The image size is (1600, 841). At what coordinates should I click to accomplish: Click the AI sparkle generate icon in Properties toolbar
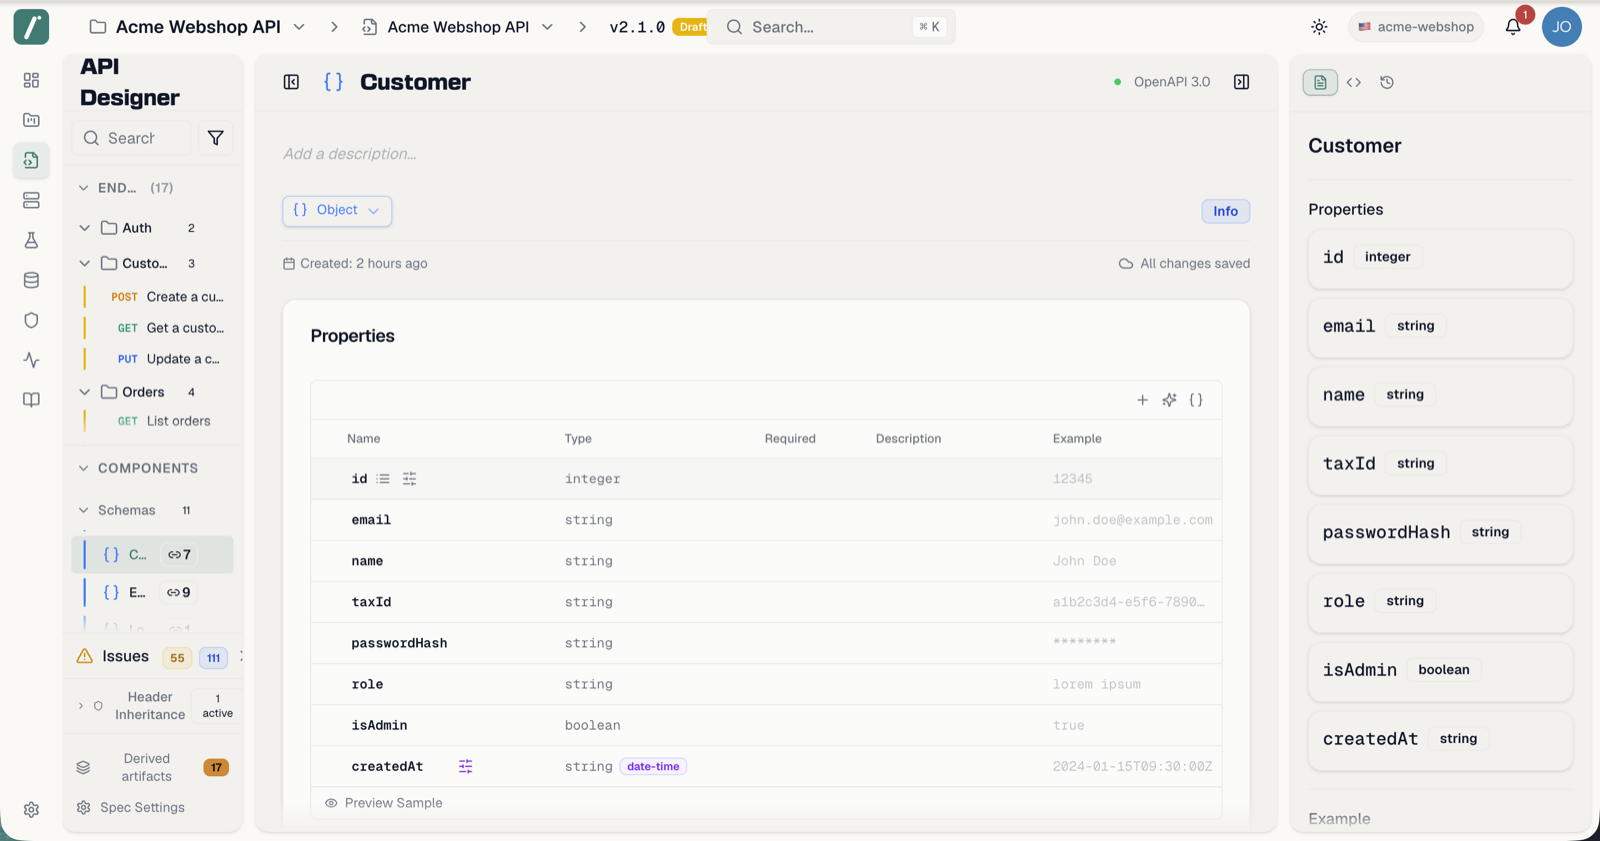1169,400
